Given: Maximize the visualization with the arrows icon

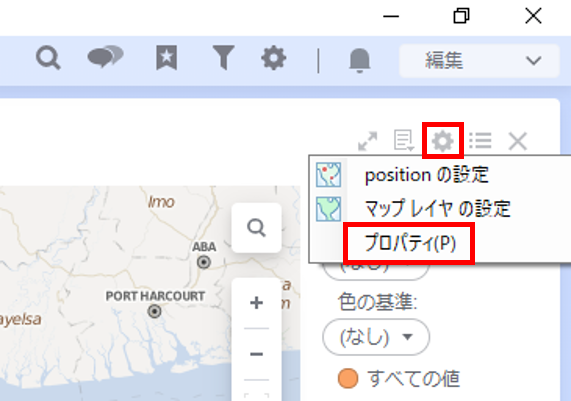Looking at the screenshot, I should click(367, 141).
